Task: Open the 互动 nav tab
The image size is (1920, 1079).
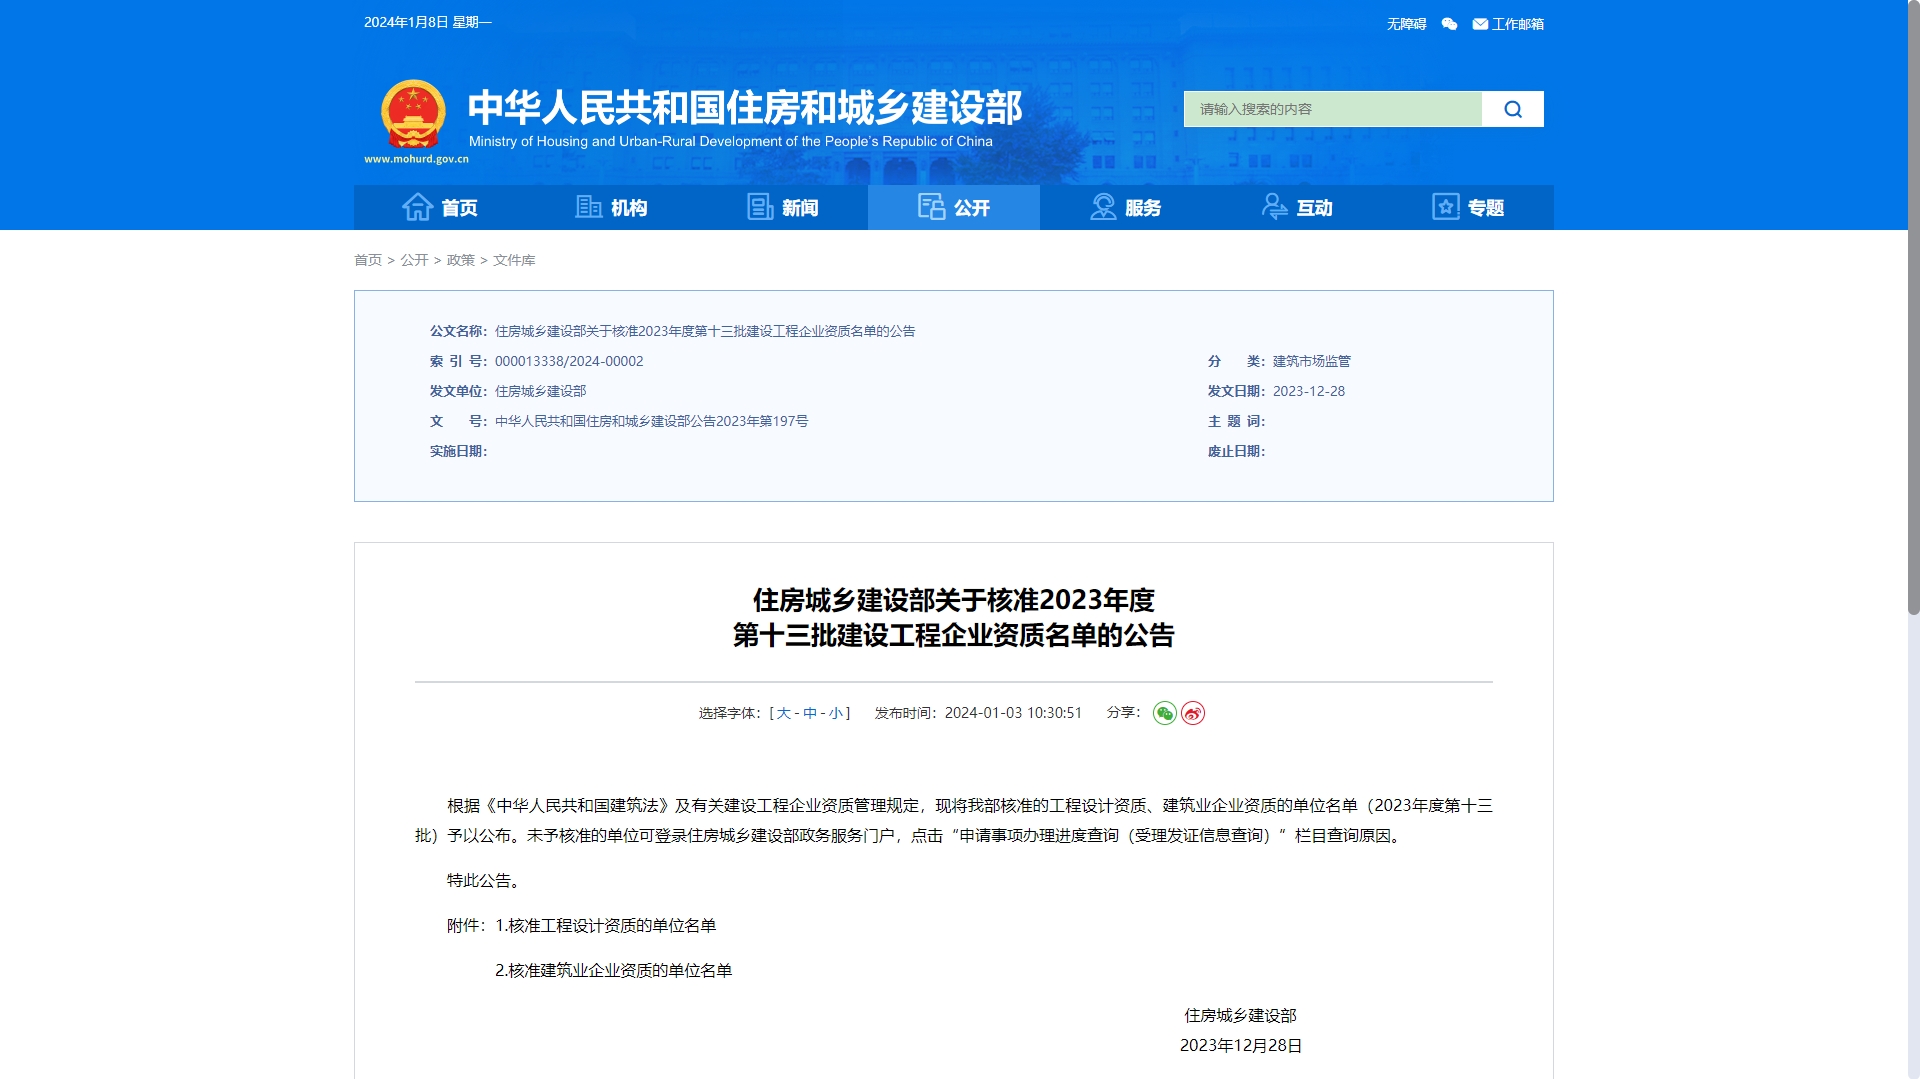Action: coord(1297,207)
